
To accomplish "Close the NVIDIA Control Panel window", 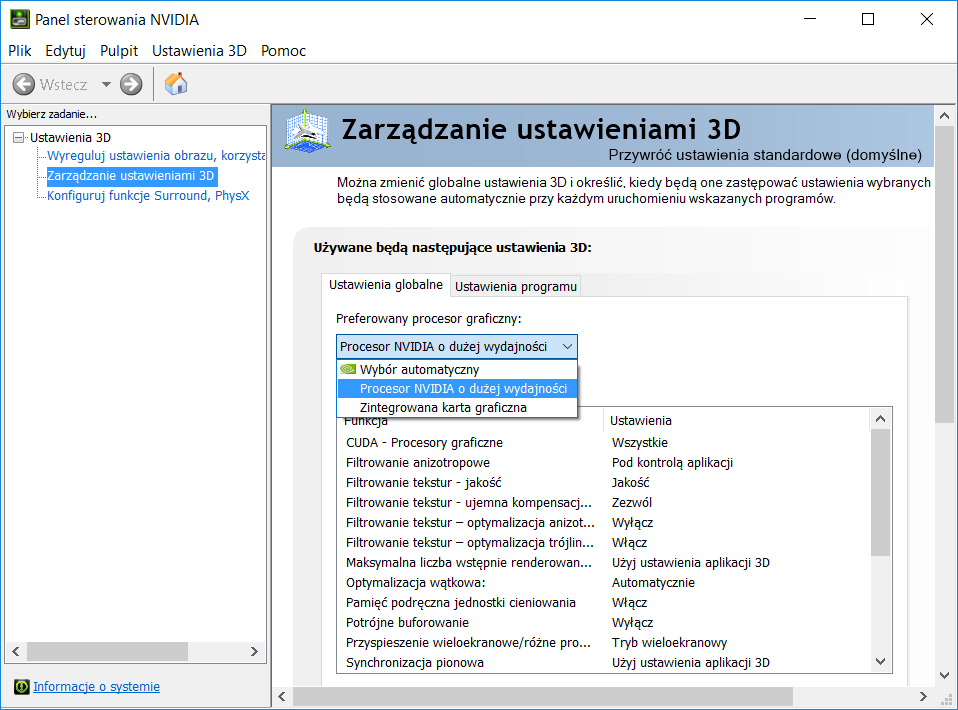I will coord(927,20).
